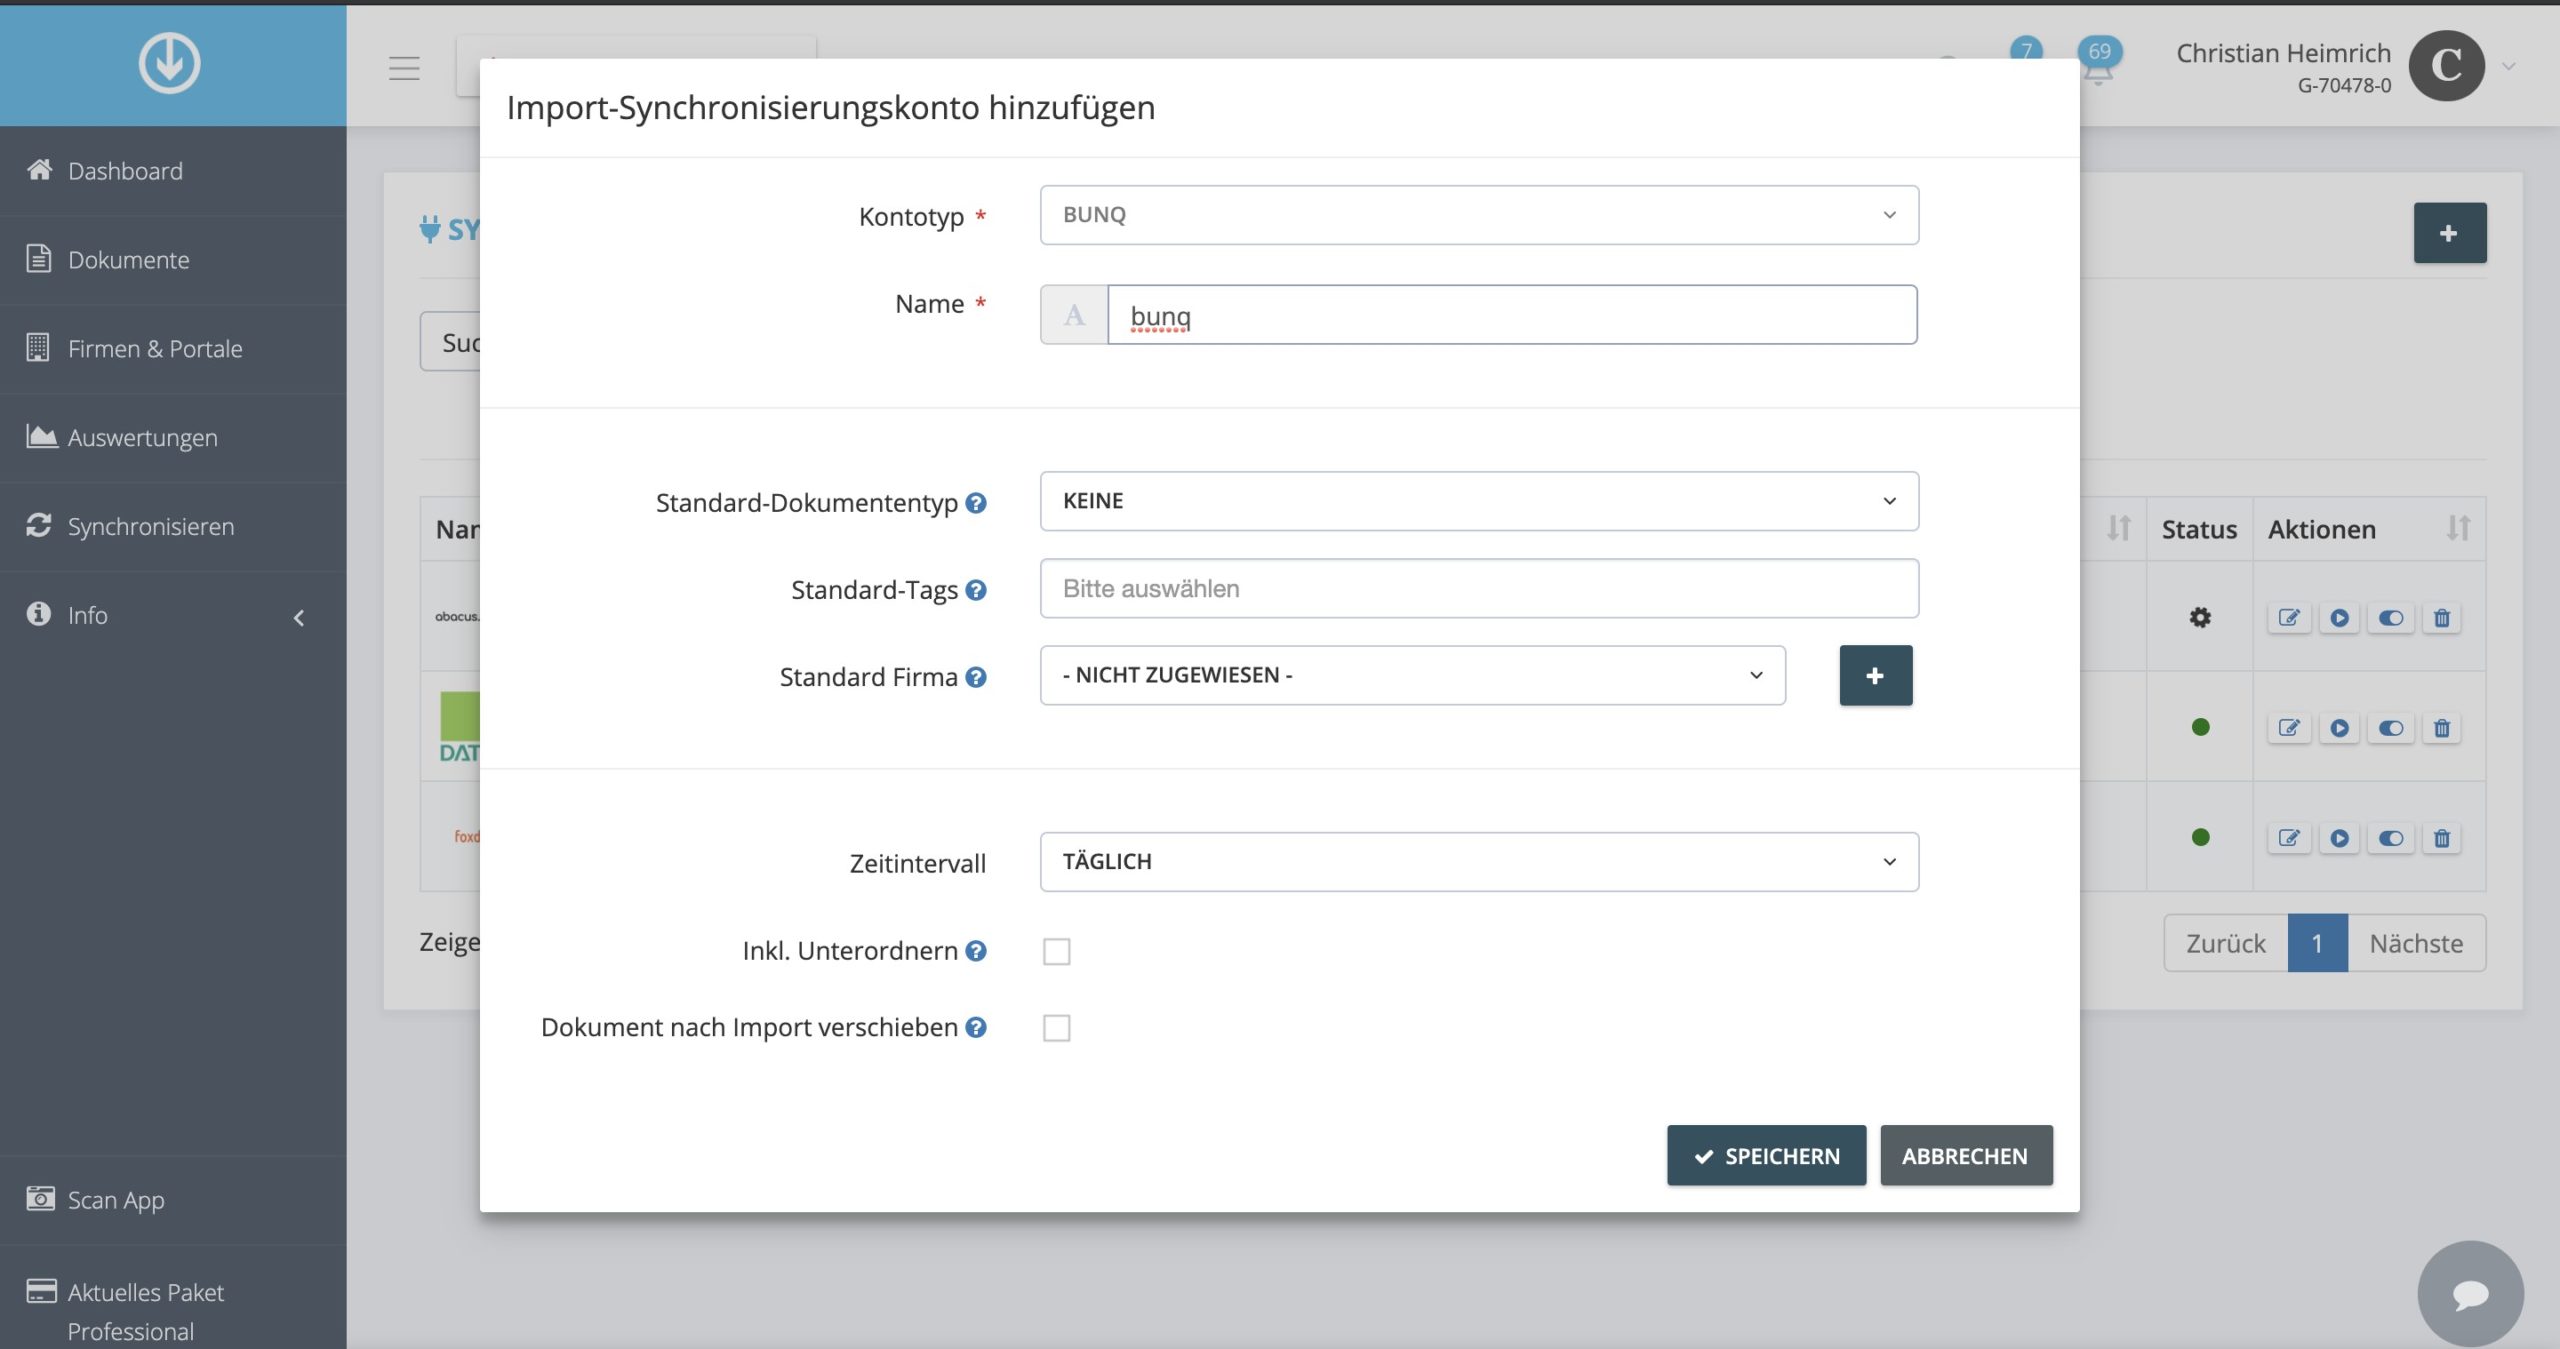This screenshot has height=1349, width=2560.
Task: Click the run icon in the abacus row
Action: click(2340, 618)
